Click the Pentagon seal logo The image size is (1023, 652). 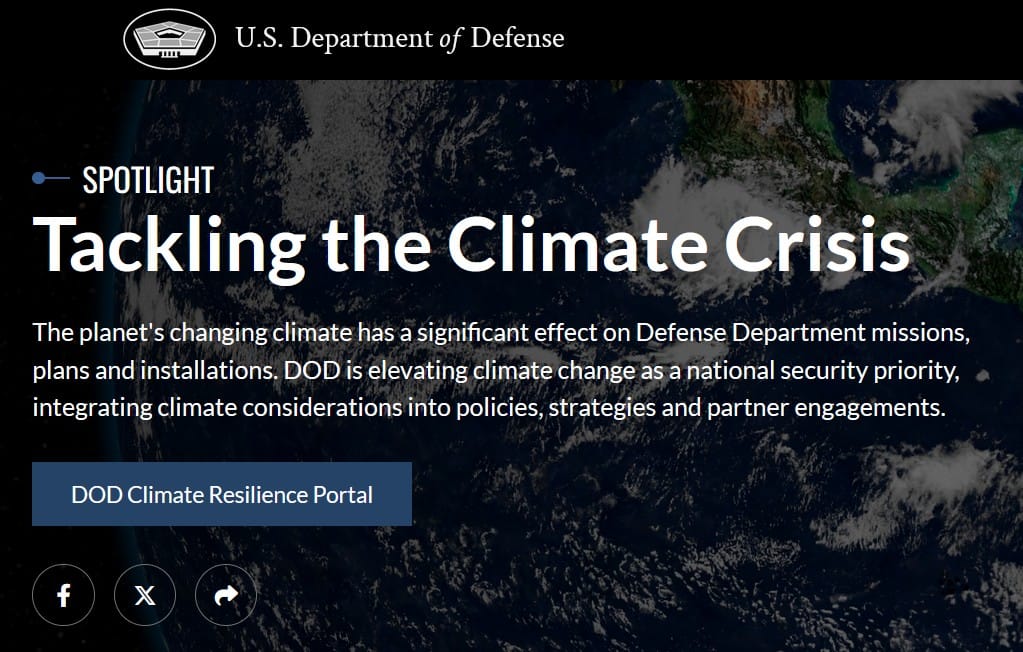[168, 39]
